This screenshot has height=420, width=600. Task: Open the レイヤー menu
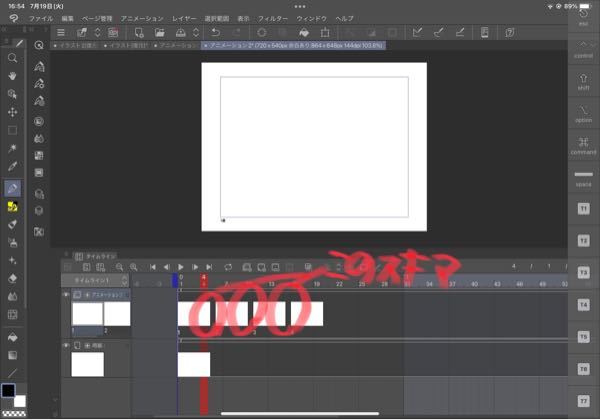point(184,18)
